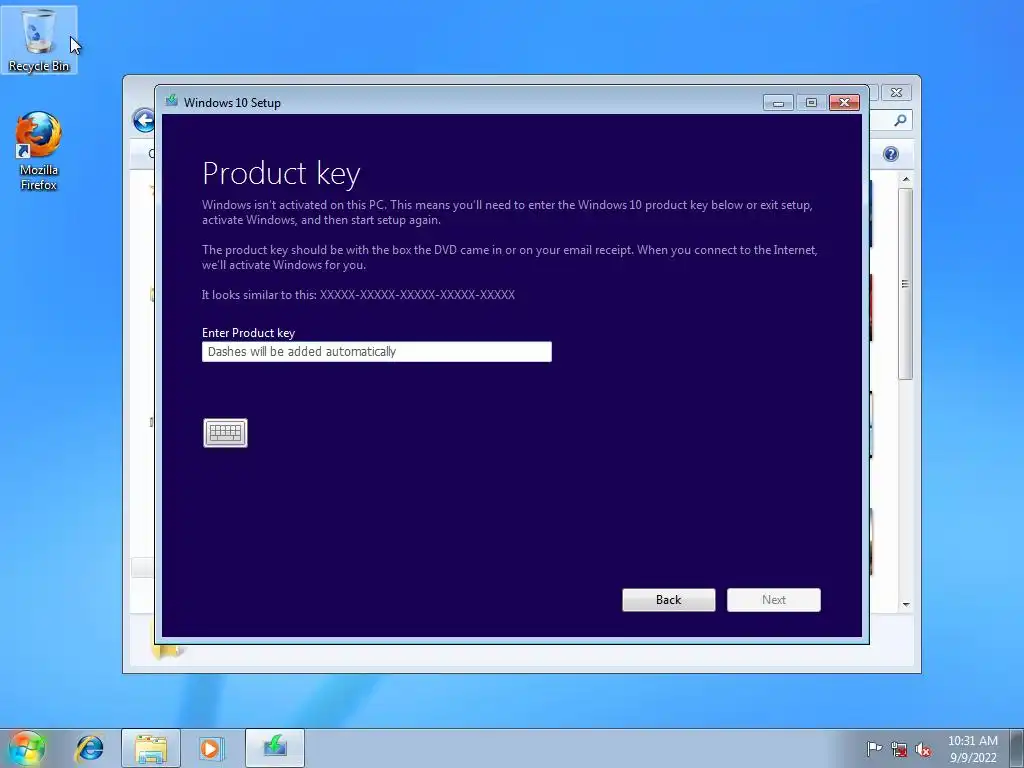Screen dimensions: 1024x768
Task: Open Windows Media Player taskbar icon
Action: (212, 748)
